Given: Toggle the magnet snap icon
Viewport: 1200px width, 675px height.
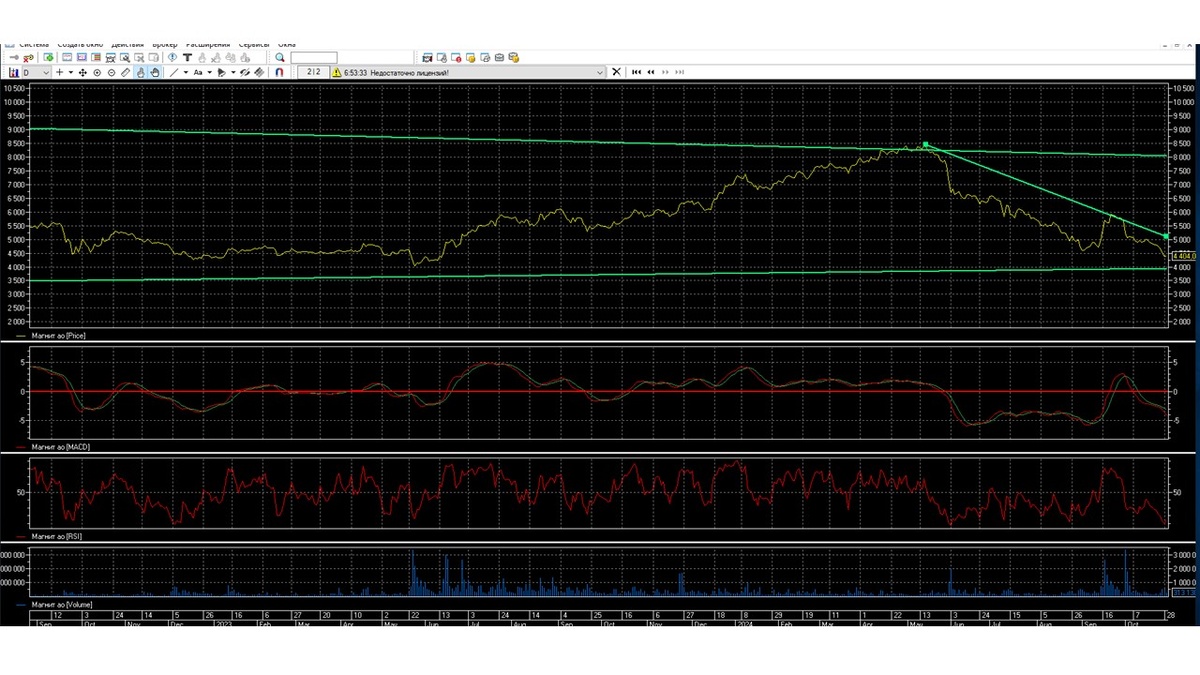Looking at the screenshot, I should coord(280,72).
